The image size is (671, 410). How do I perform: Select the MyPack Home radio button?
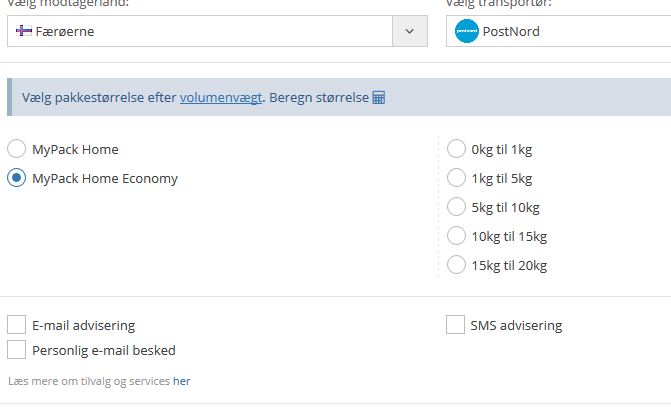17,149
